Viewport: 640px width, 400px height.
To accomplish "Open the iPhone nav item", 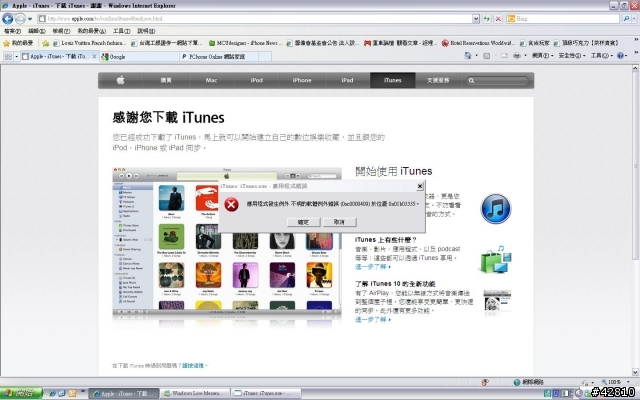I will pyautogui.click(x=302, y=80).
